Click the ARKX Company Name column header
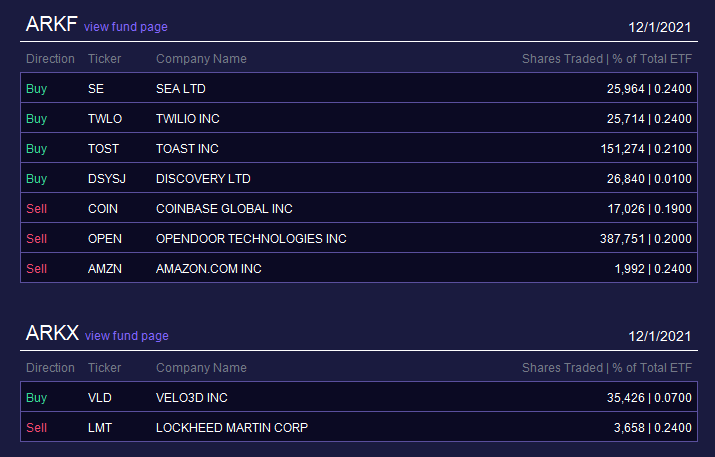Viewport: 715px width, 457px height. [201, 368]
